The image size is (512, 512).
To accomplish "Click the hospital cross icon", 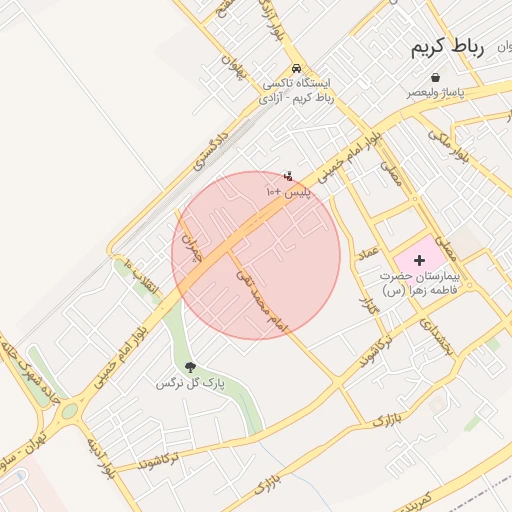I will coord(419,260).
